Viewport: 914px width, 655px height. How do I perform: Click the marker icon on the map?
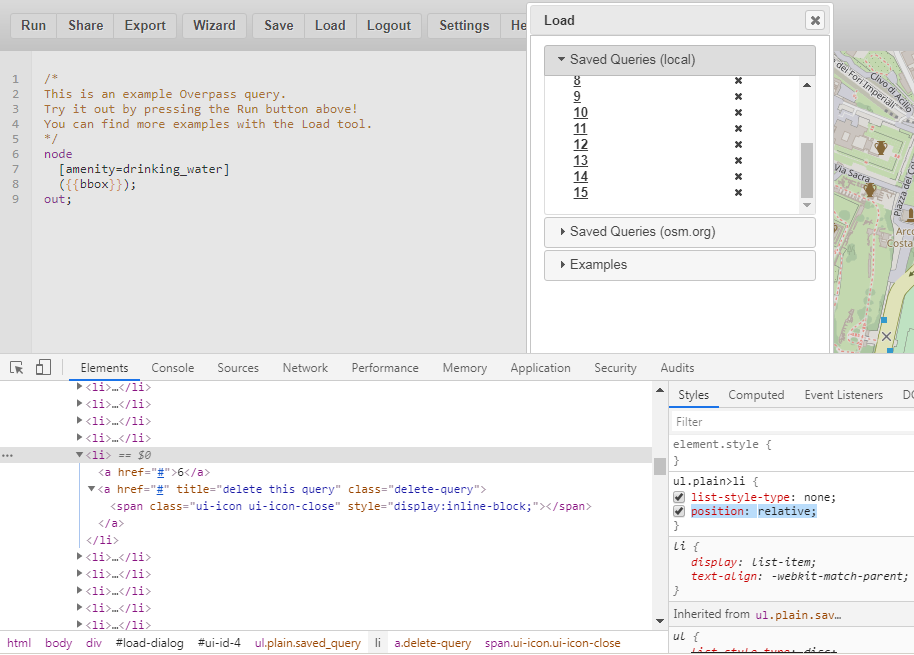point(879,146)
